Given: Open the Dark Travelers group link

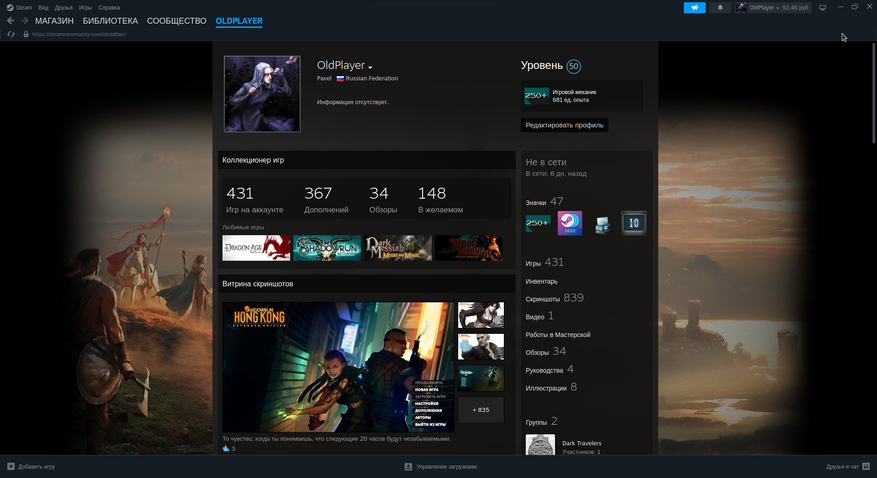Looking at the screenshot, I should pyautogui.click(x=582, y=443).
